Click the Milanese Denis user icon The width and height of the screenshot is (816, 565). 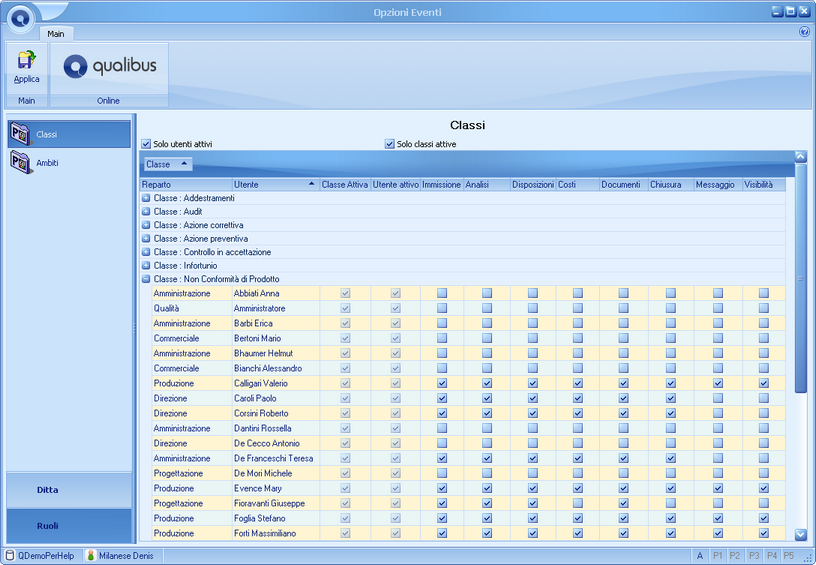click(x=91, y=555)
